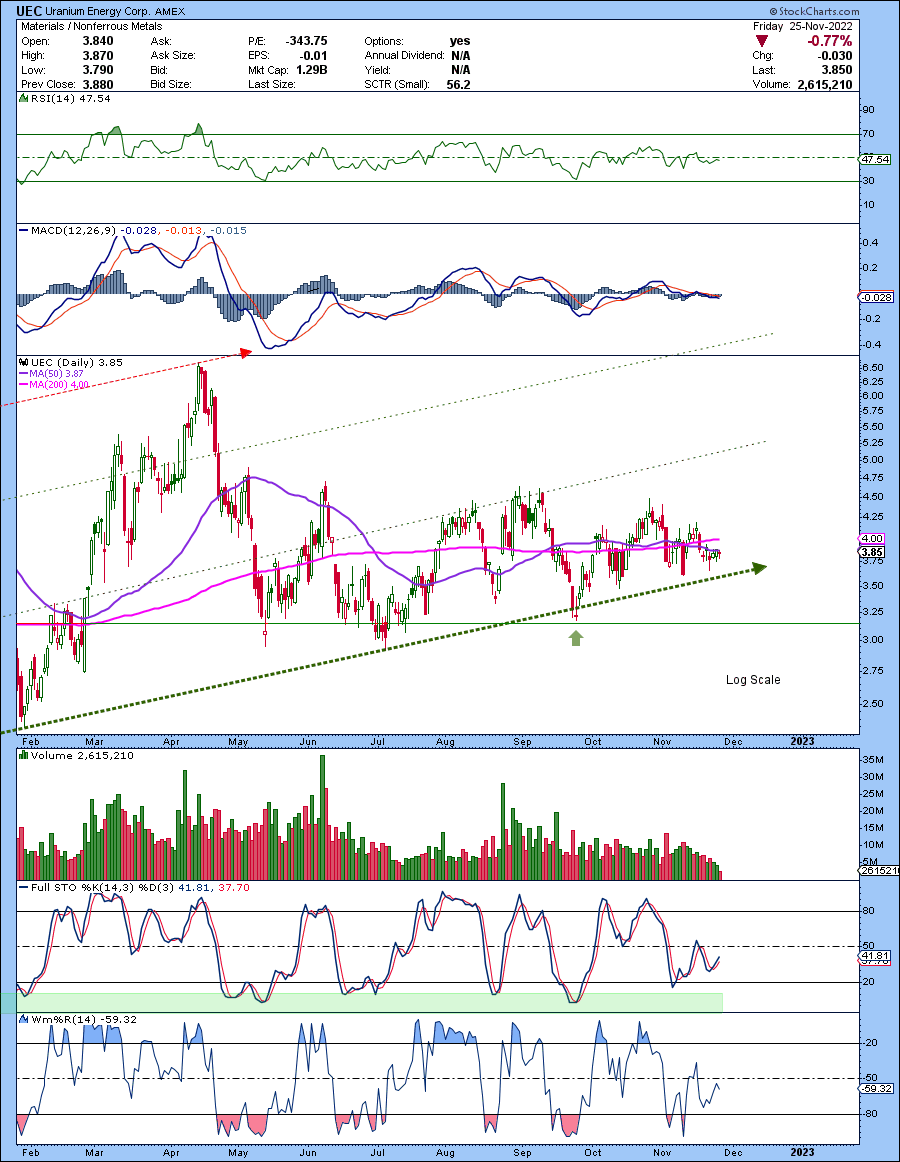
Task: Click the 4.00 price axis tag
Action: pyautogui.click(x=873, y=539)
